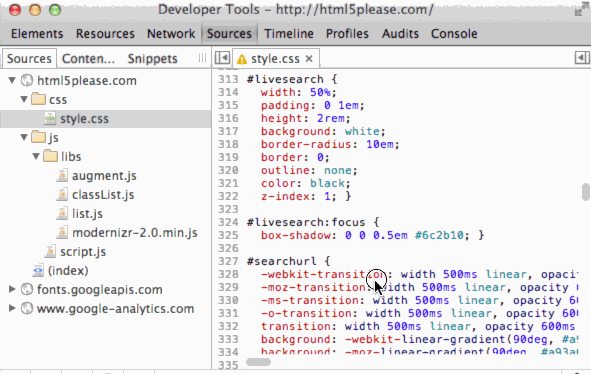Switch to the Network panel

tap(171, 34)
